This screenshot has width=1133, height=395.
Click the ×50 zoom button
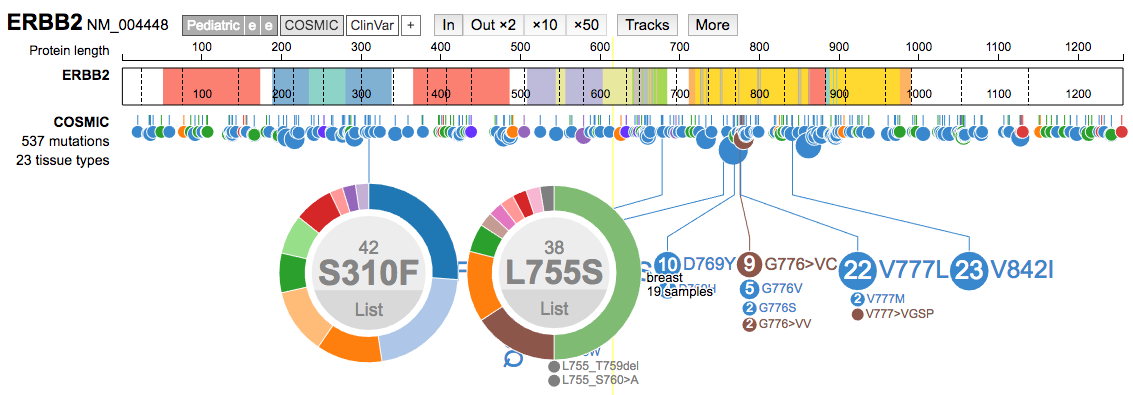(x=586, y=25)
